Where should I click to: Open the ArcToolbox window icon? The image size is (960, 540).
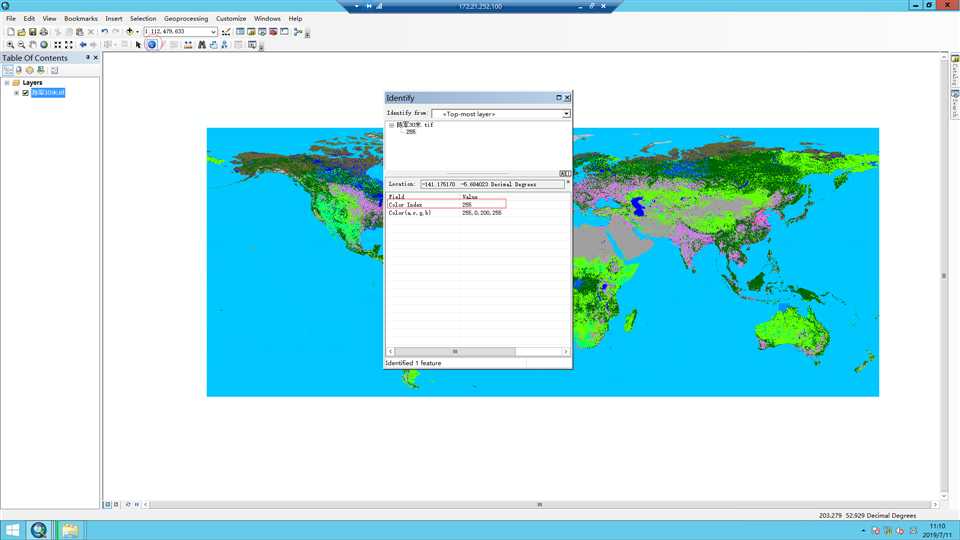click(x=273, y=32)
